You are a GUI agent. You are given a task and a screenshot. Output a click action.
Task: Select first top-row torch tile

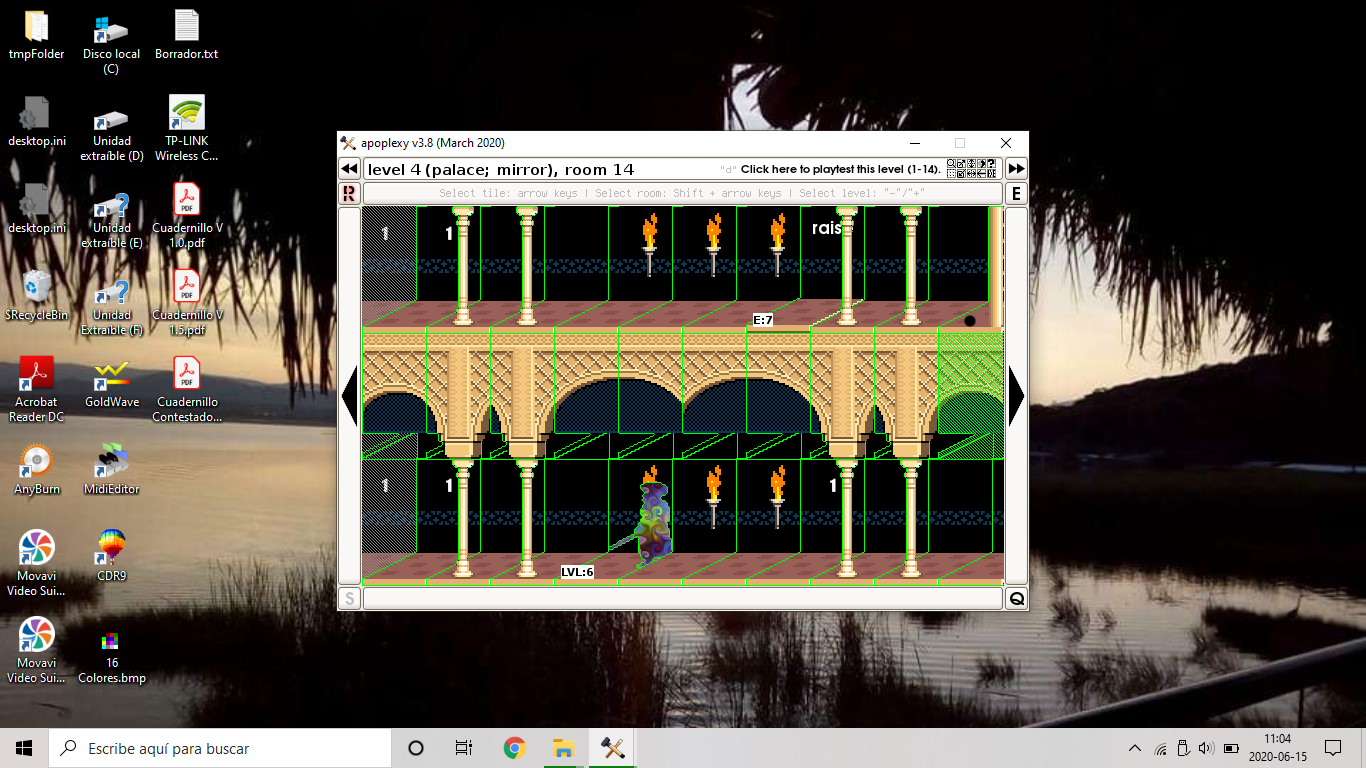coord(649,243)
